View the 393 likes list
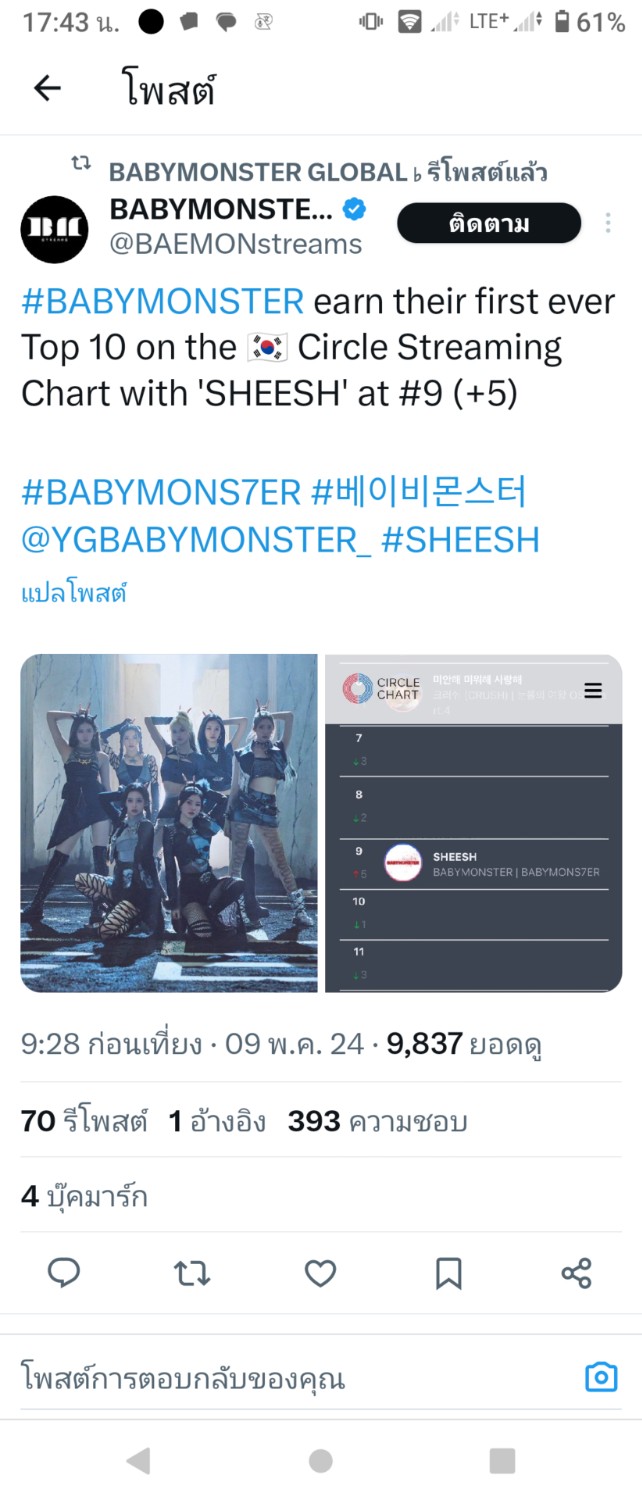Image resolution: width=642 pixels, height=1500 pixels. click(377, 1121)
